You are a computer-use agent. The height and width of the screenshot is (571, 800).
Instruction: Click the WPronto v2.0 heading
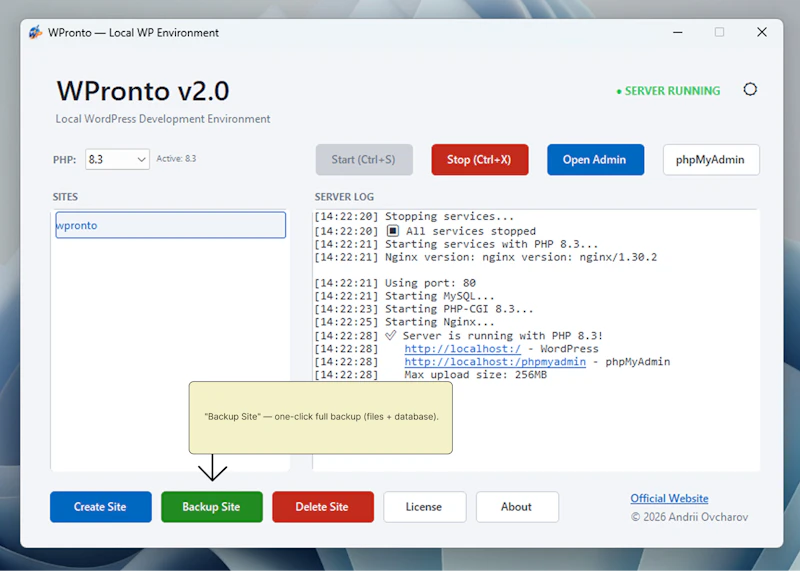coord(143,91)
